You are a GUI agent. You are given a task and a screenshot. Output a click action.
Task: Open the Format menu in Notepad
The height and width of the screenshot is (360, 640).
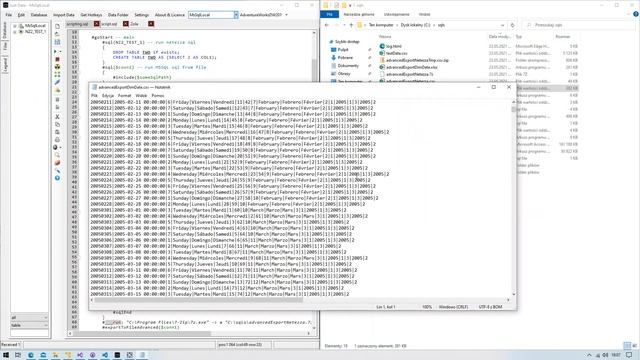click(124, 96)
